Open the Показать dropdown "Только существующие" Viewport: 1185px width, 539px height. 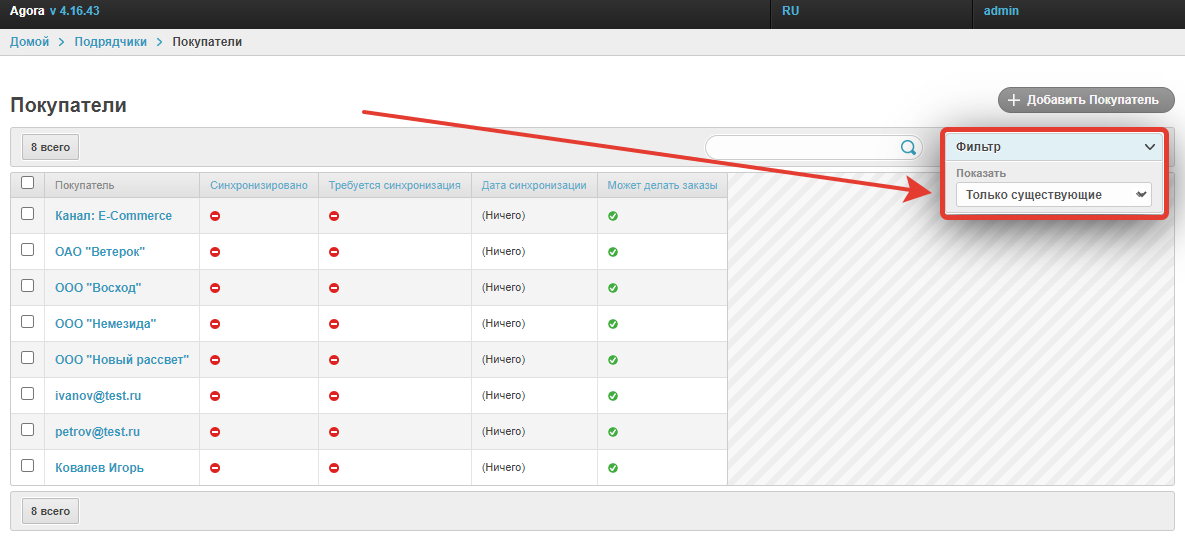[x=1053, y=195]
